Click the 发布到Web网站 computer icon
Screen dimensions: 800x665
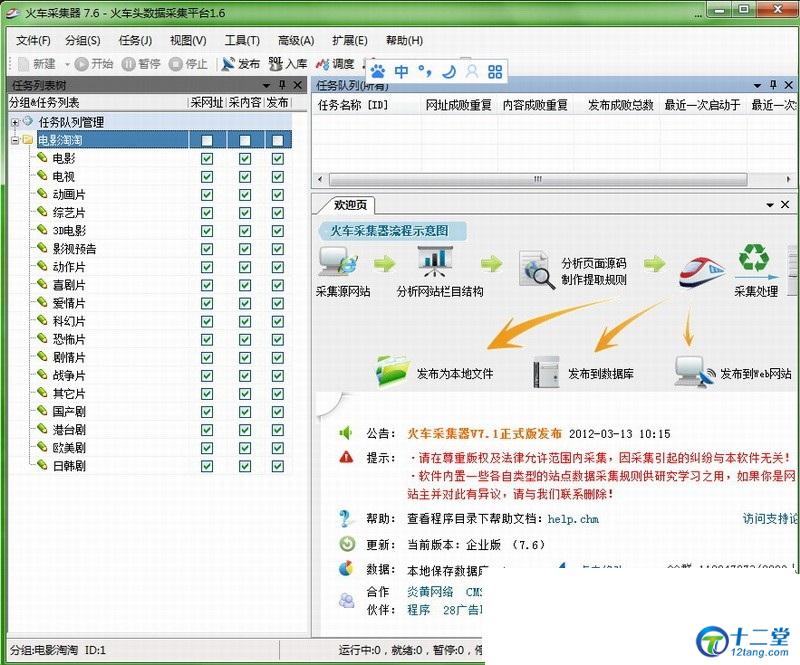694,372
